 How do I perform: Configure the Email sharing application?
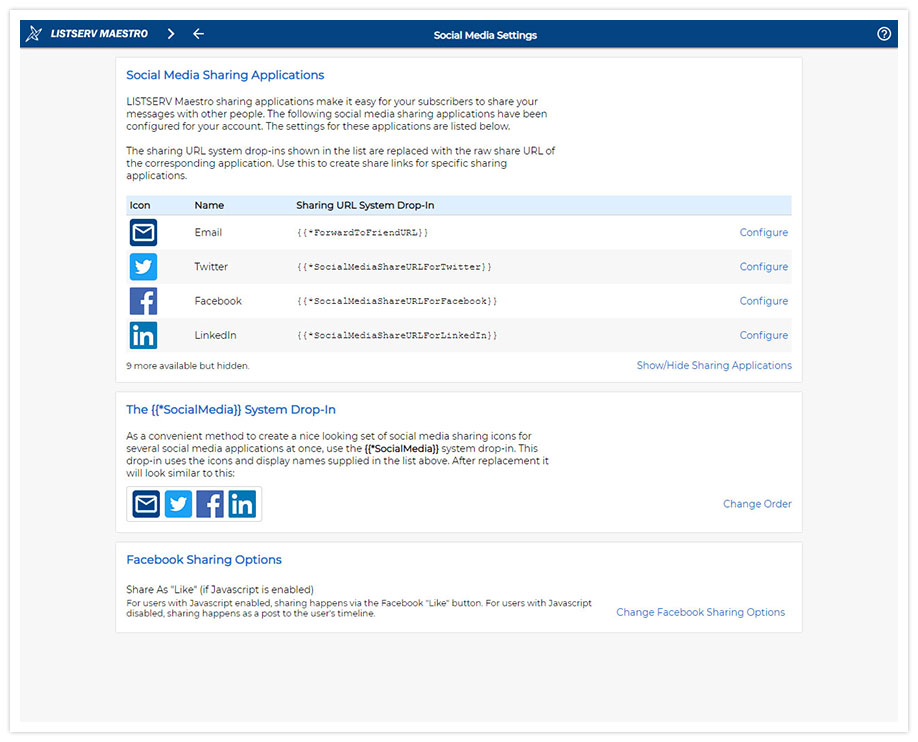763,232
